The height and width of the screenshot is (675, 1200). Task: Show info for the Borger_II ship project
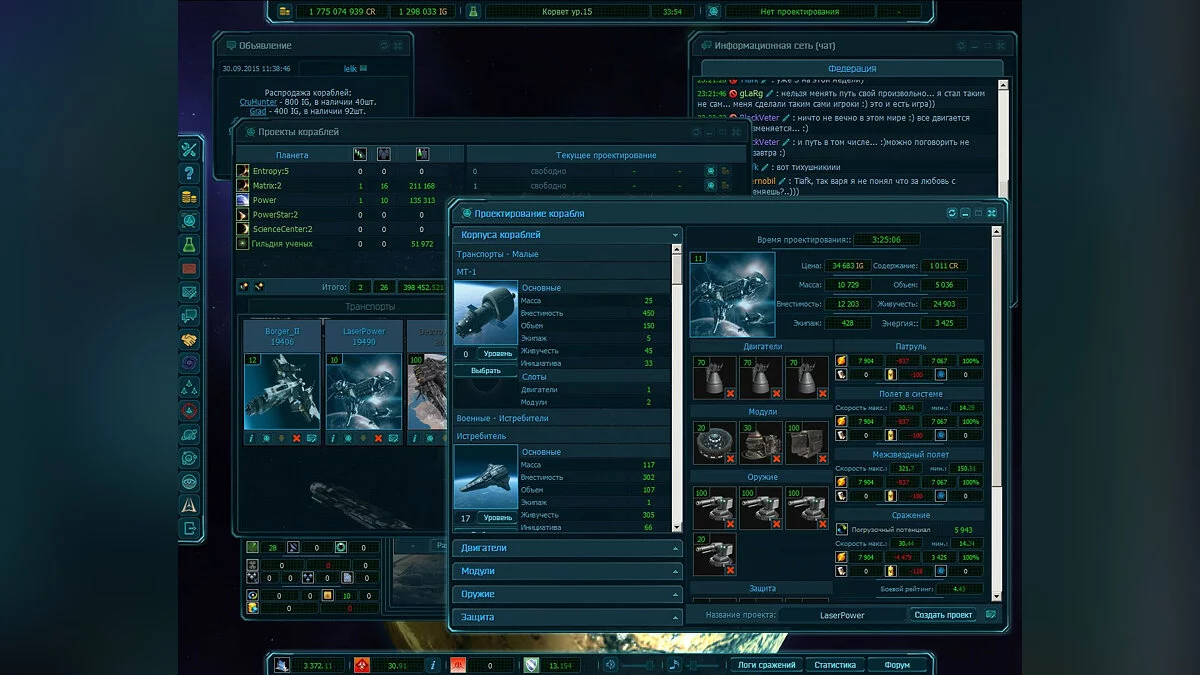pyautogui.click(x=251, y=438)
